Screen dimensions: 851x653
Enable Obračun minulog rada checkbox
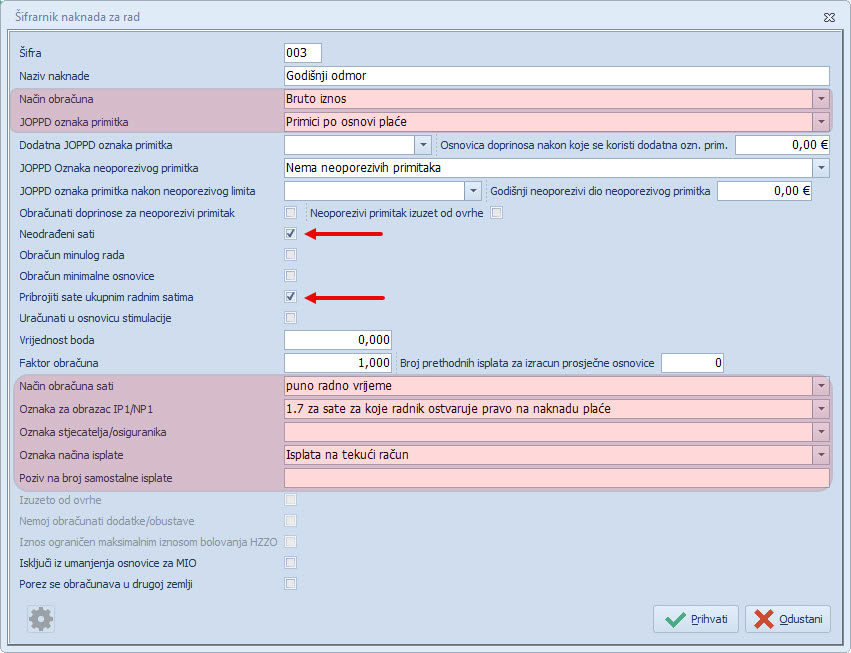pos(291,255)
